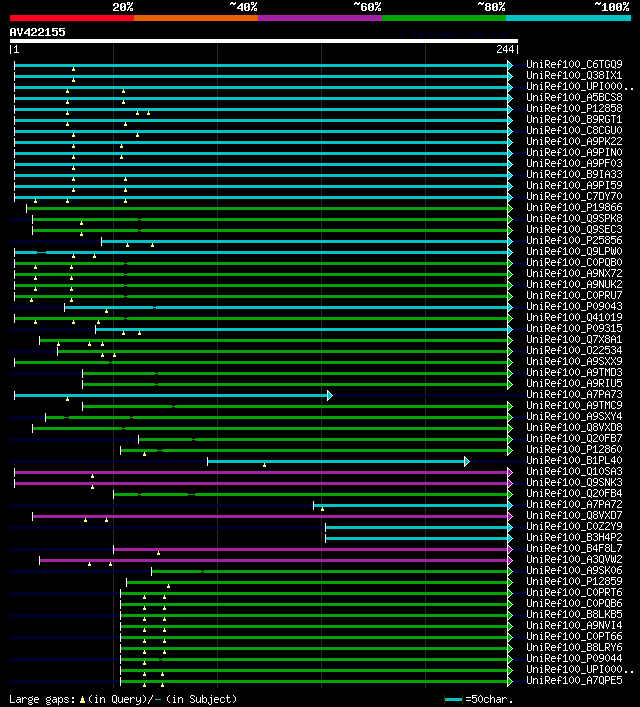Screen dimensions: 640x707
Task: Click the UniRef100_C6TGQ9 label
Action: [x=574, y=64]
